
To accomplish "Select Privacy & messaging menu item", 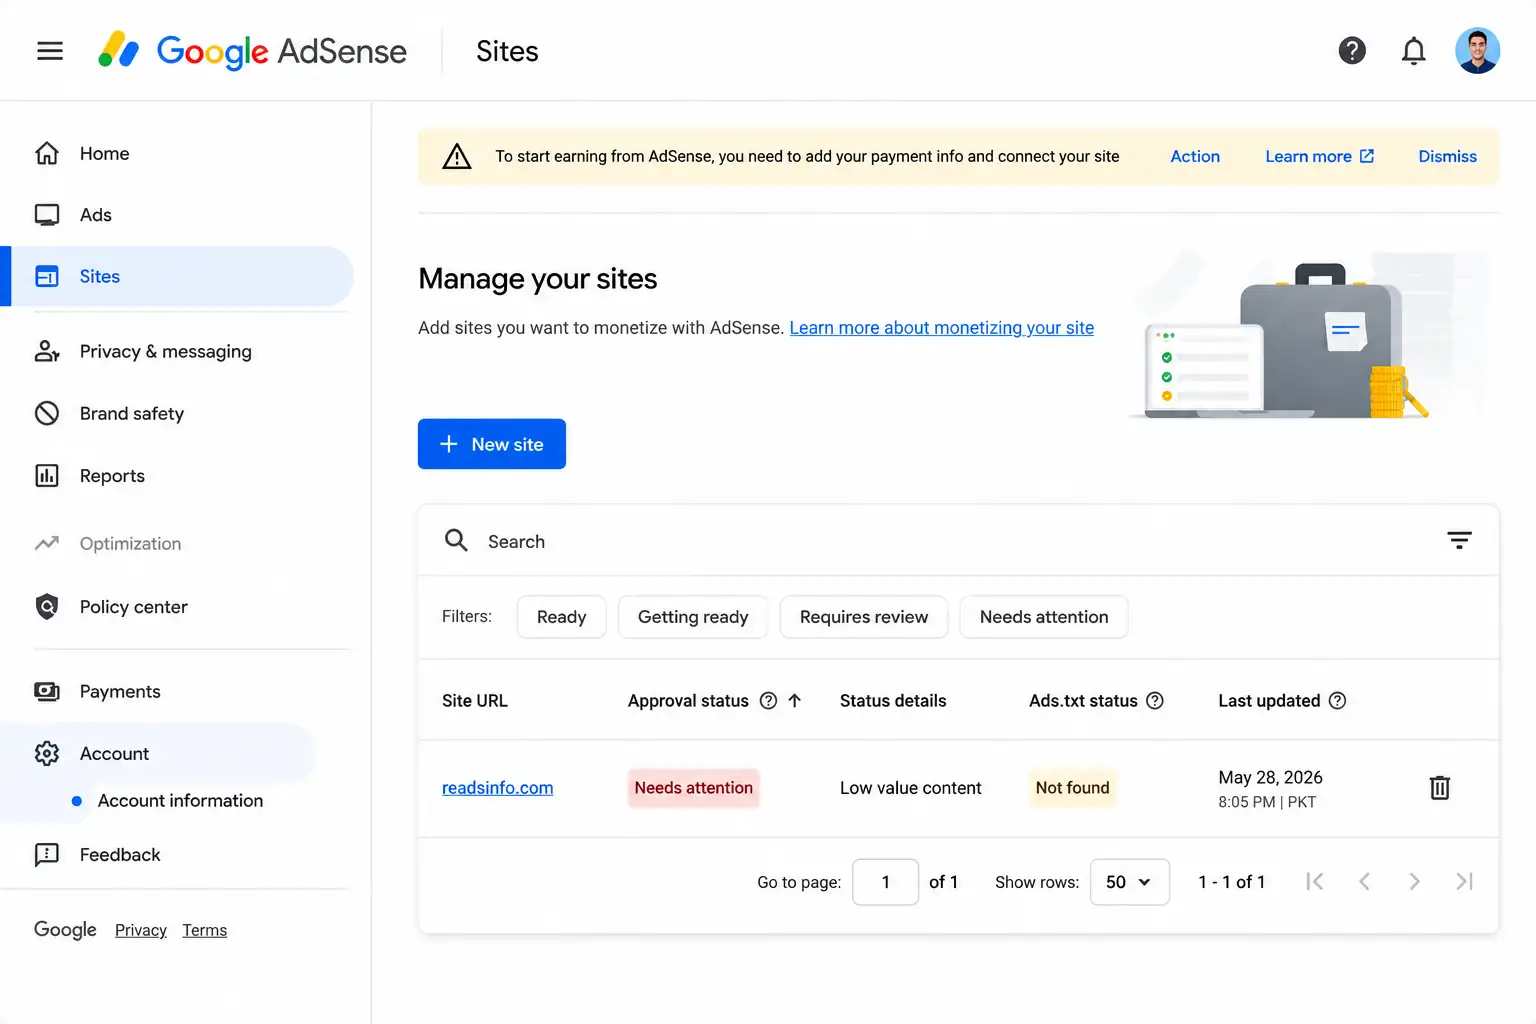I will point(166,351).
